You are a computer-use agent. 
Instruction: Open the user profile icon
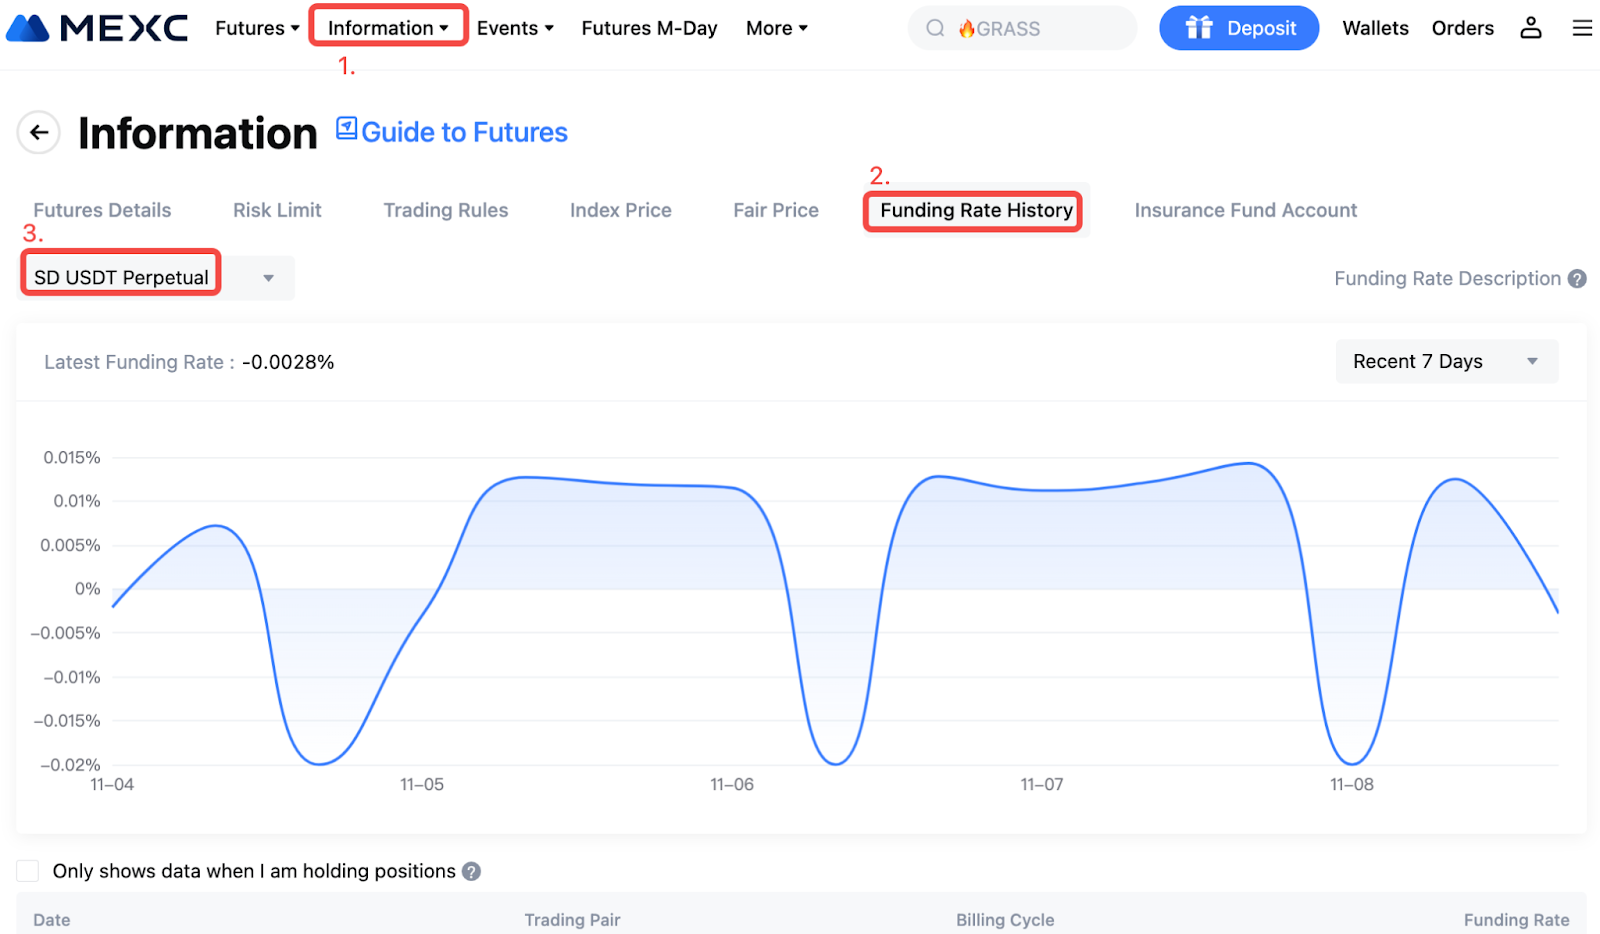pos(1530,28)
